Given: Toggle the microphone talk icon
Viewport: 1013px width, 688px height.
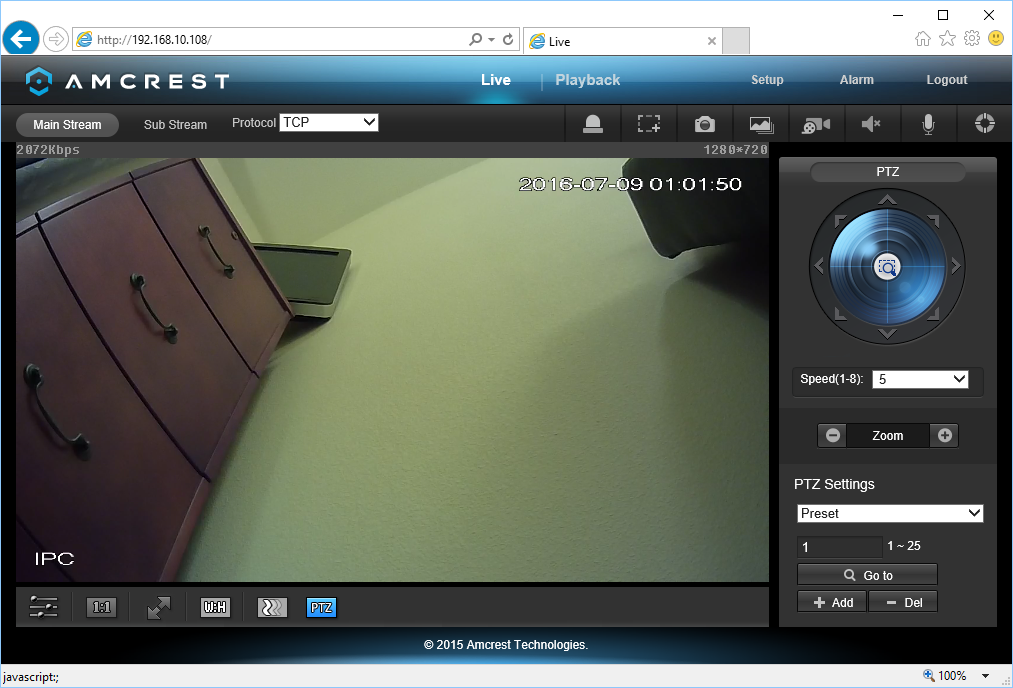Looking at the screenshot, I should click(x=928, y=124).
